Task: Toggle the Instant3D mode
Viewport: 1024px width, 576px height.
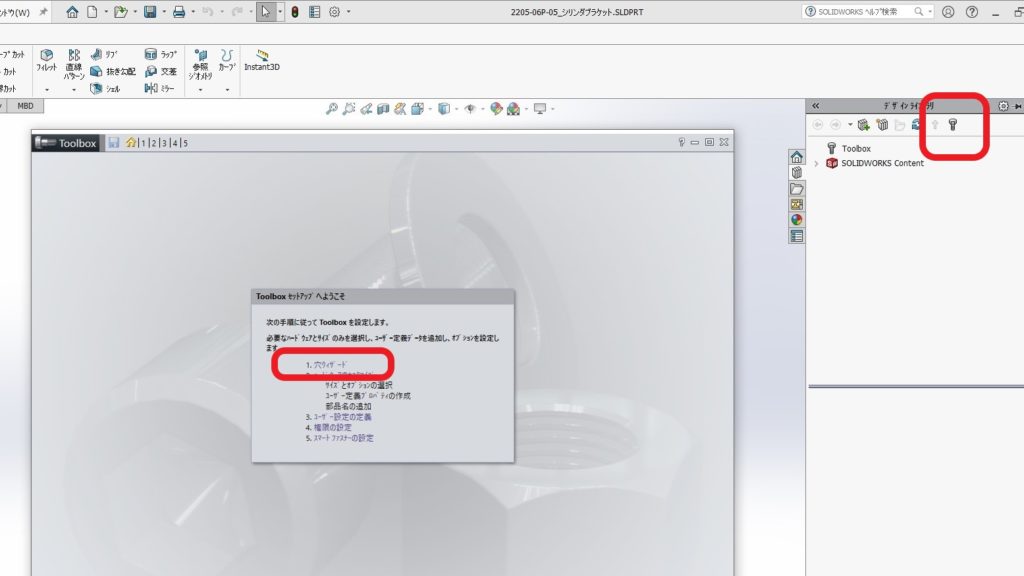Action: 262,60
